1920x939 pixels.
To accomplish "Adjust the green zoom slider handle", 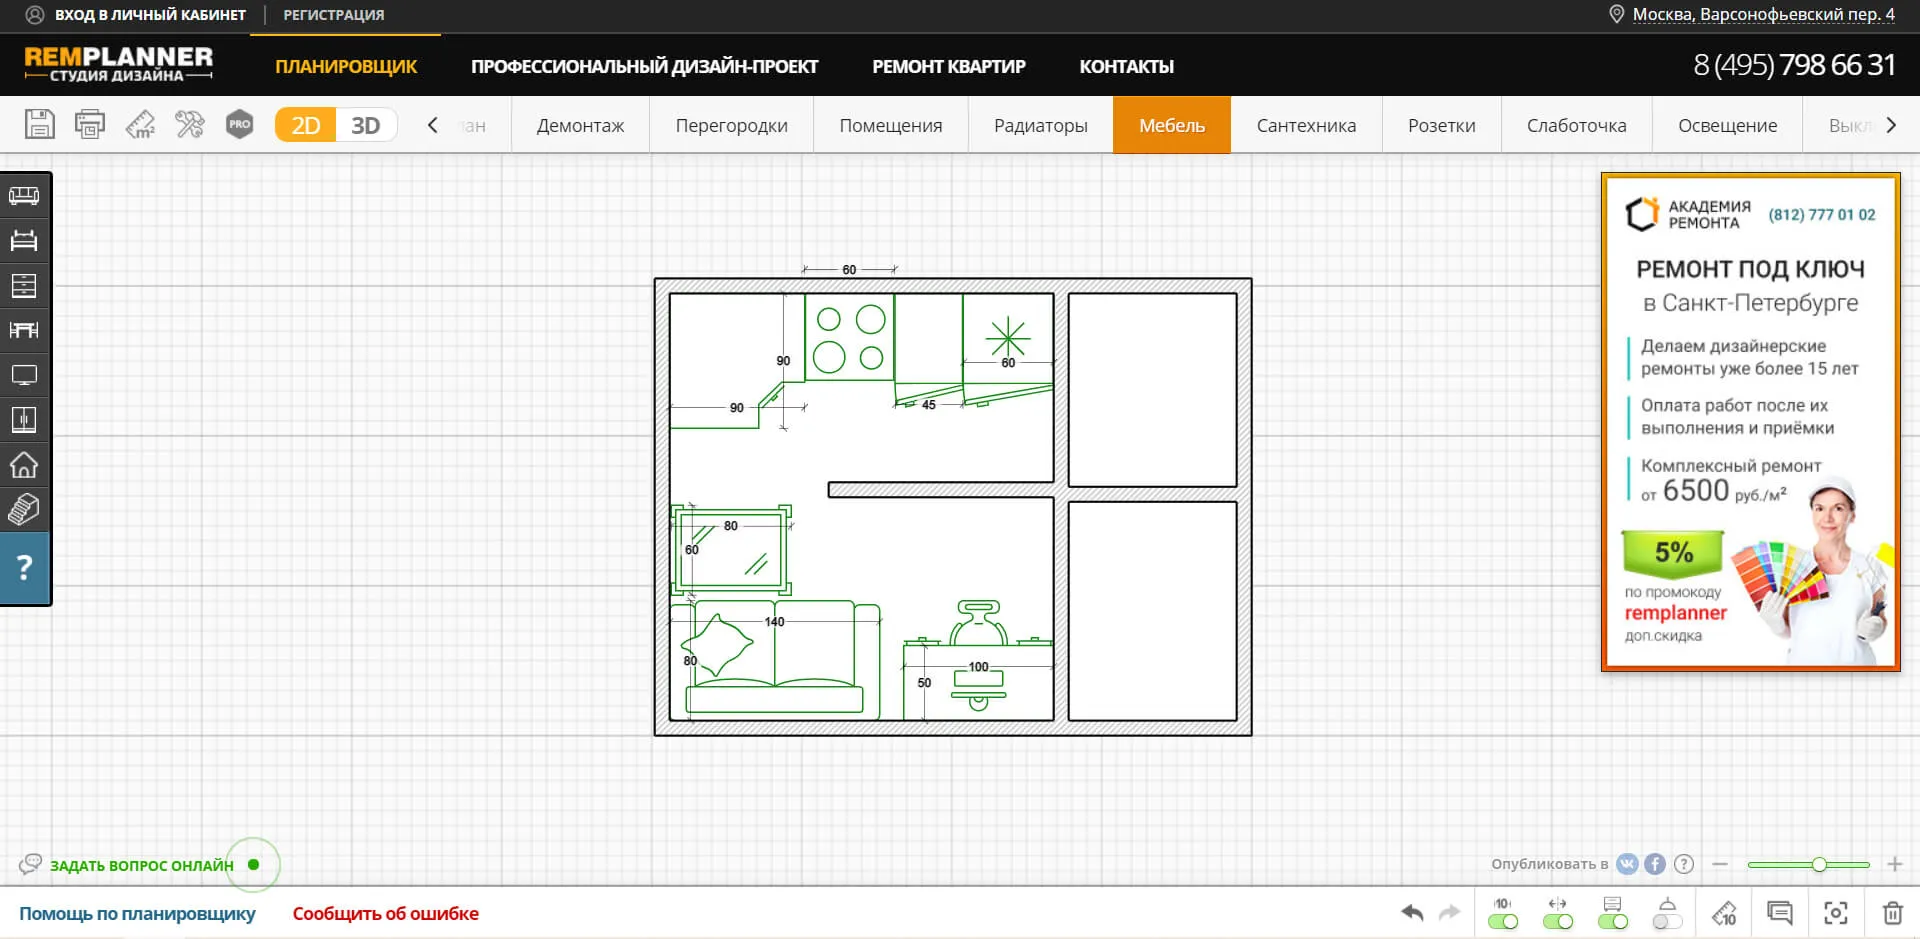I will point(1819,864).
